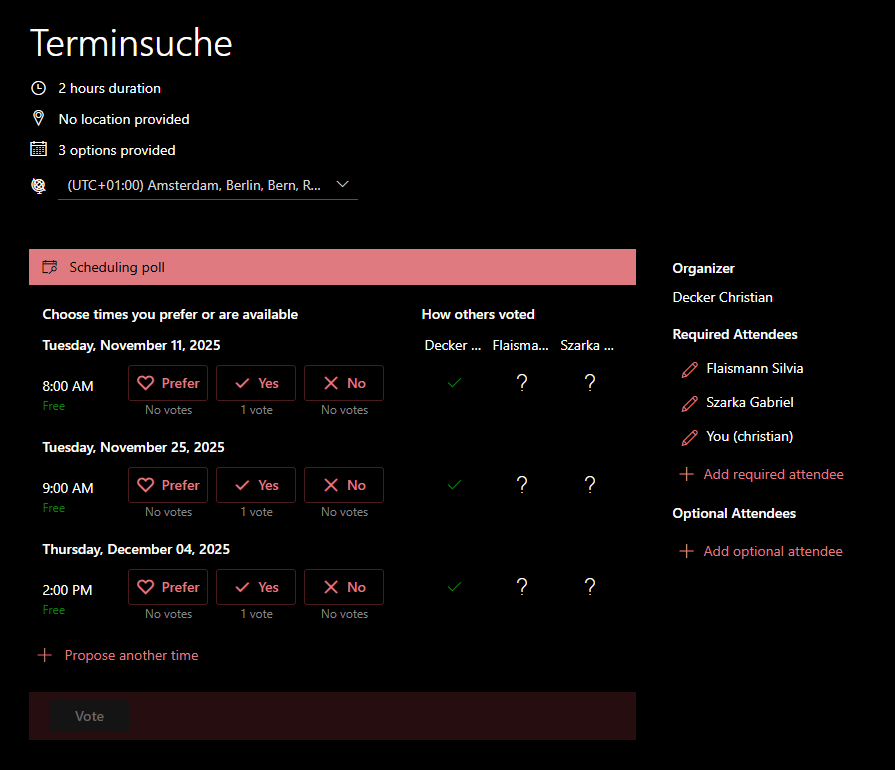The image size is (895, 770).
Task: Select Yes for November 11 at 8:00 AM
Action: click(256, 383)
